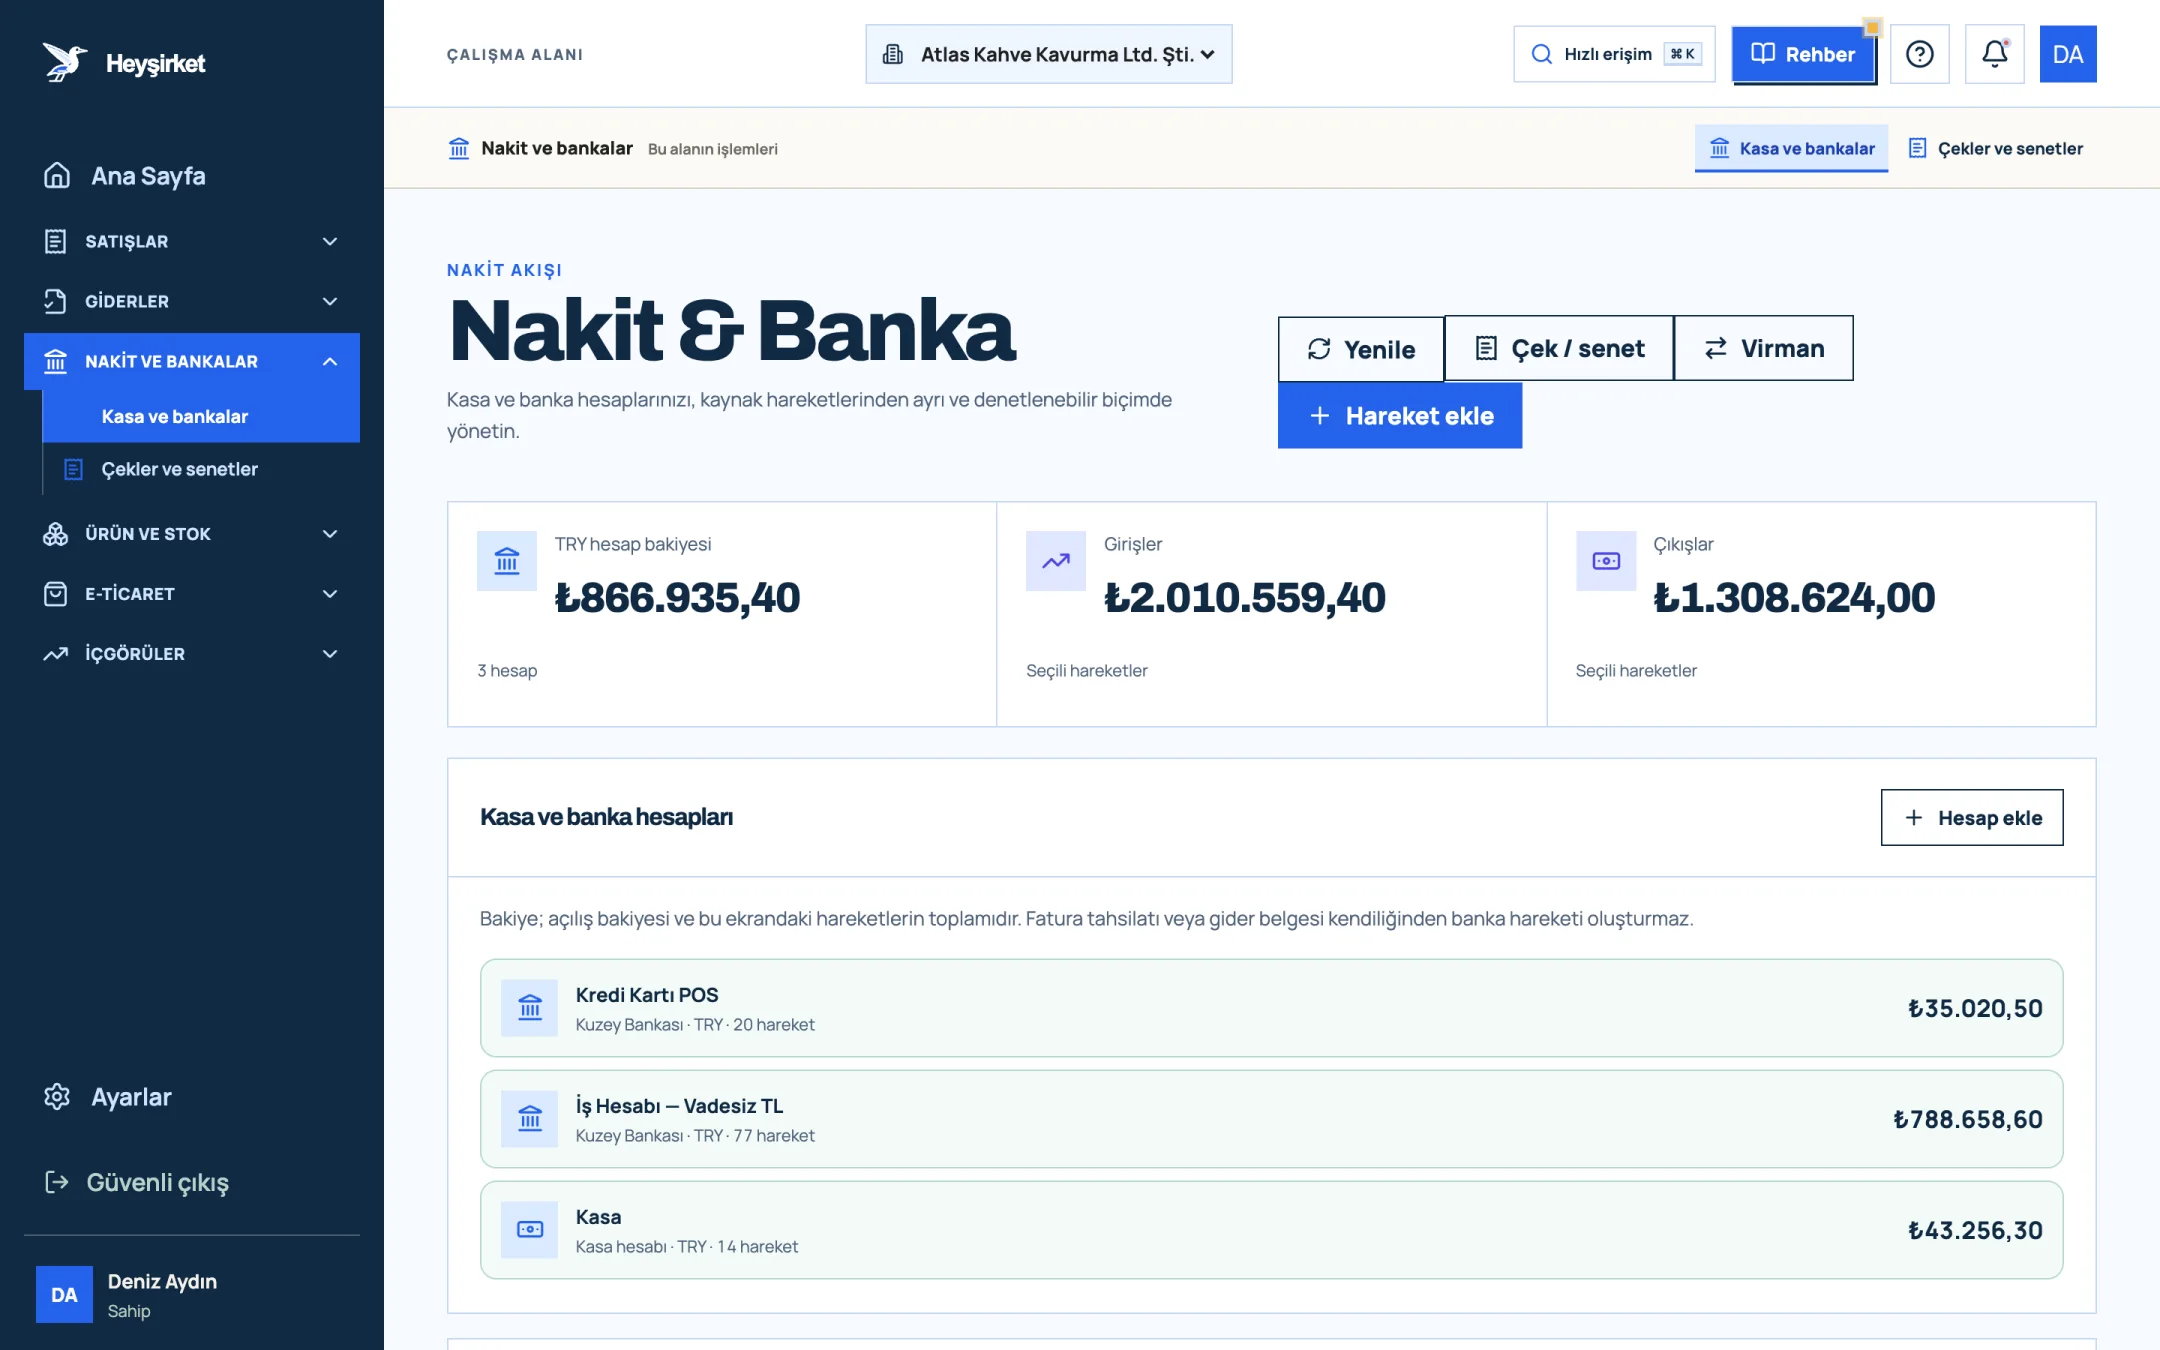Viewport: 2160px width, 1350px height.
Task: Open the Atlas Kahve Kavurma workspace dropdown
Action: coord(1048,54)
